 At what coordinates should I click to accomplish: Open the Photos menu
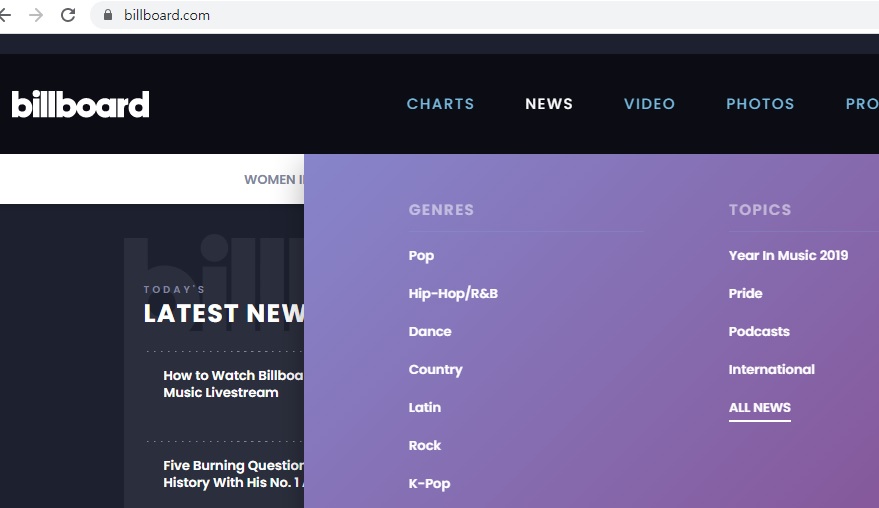[x=760, y=104]
